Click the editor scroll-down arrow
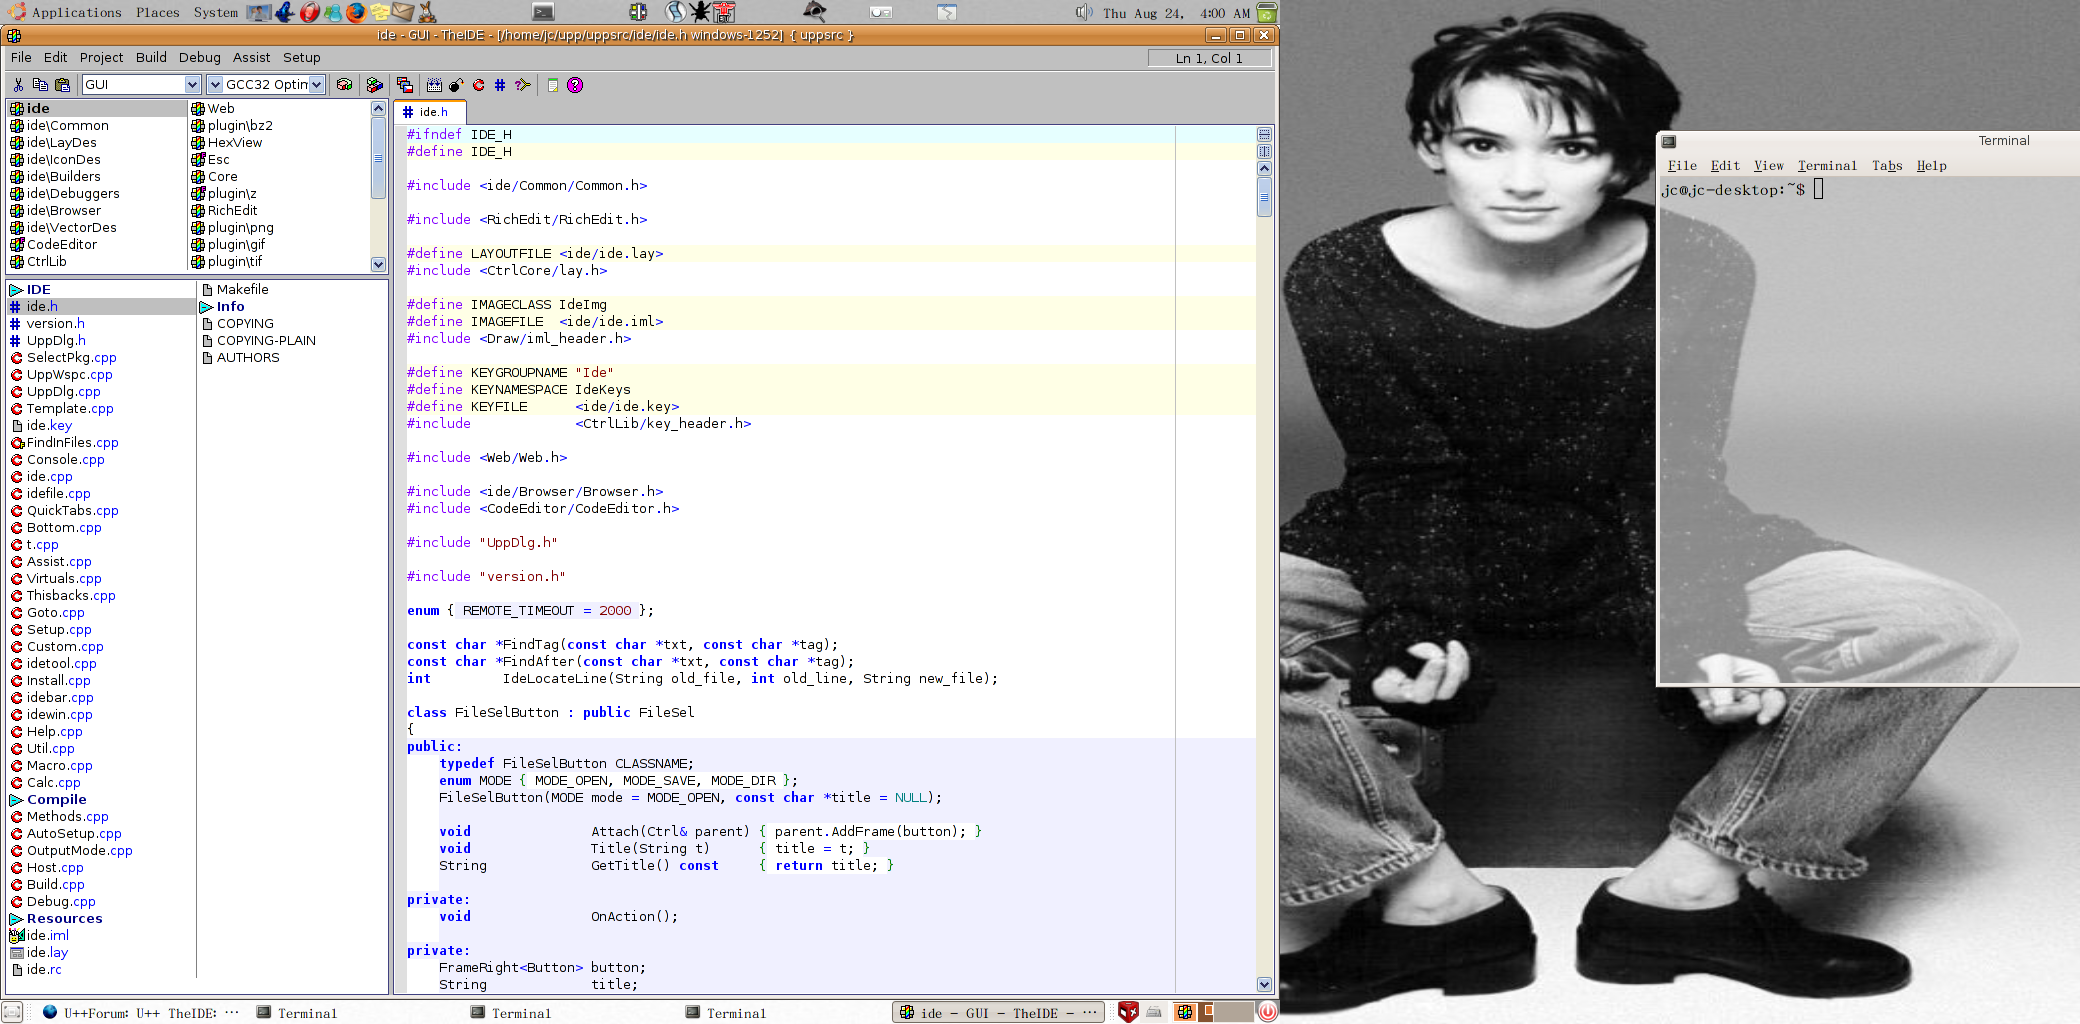Screen dimensions: 2080x1024 point(1264,985)
